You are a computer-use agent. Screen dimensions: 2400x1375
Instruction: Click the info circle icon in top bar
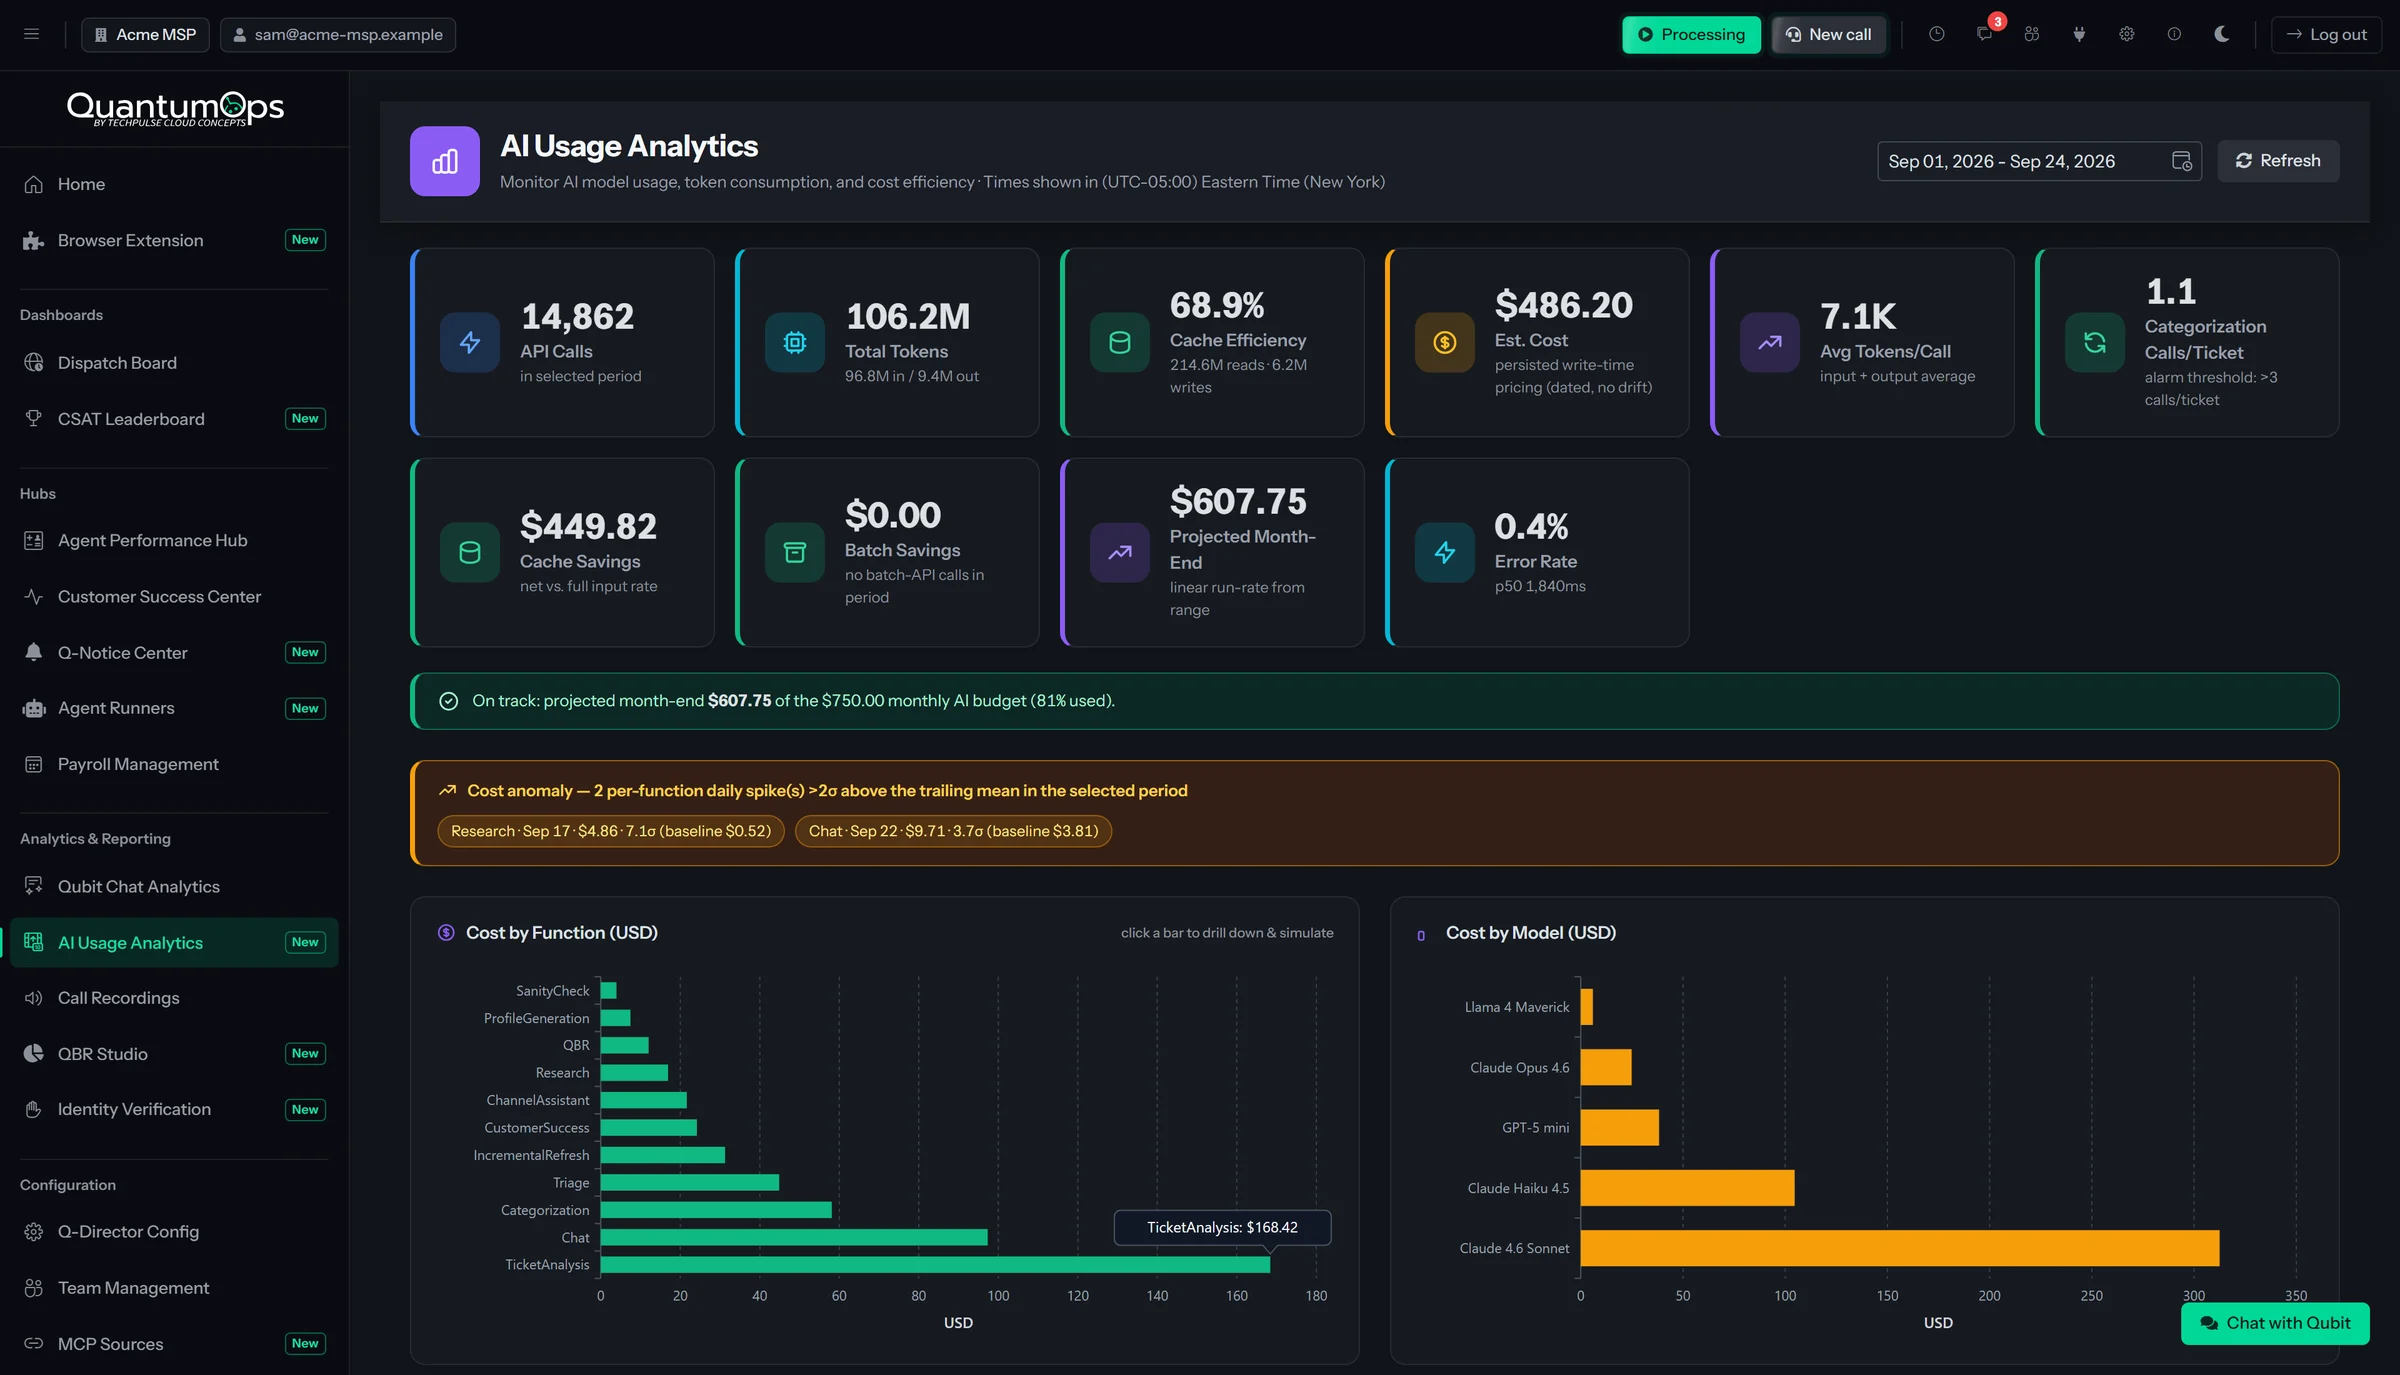[x=2174, y=34]
